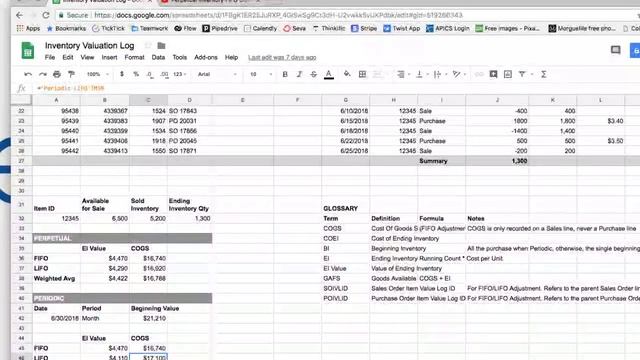The width and height of the screenshot is (640, 360).
Task: Toggle the filter icon in toolbar
Action: (522, 74)
